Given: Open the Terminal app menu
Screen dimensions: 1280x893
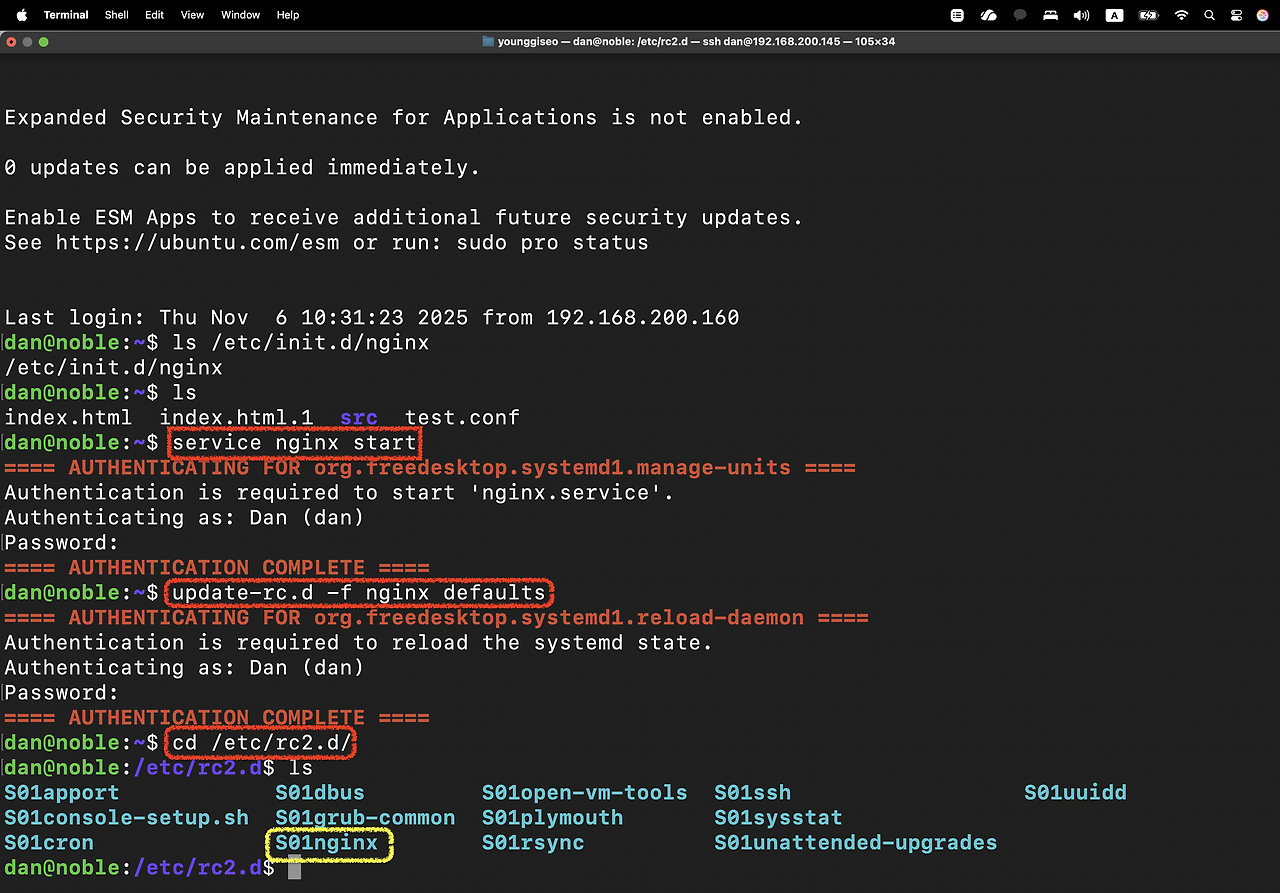Looking at the screenshot, I should point(66,15).
